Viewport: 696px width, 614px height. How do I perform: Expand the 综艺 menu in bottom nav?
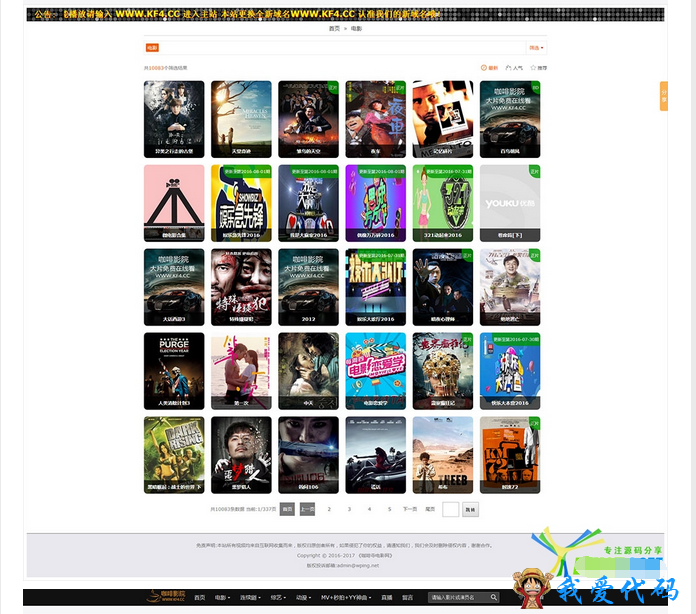(278, 598)
